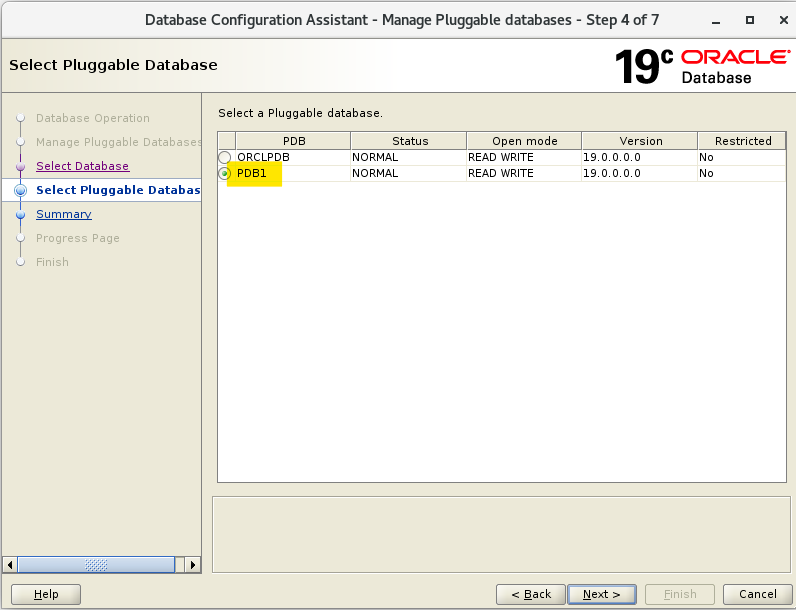Click NORMAL status in PDB1 row
The height and width of the screenshot is (610, 796).
tap(409, 174)
